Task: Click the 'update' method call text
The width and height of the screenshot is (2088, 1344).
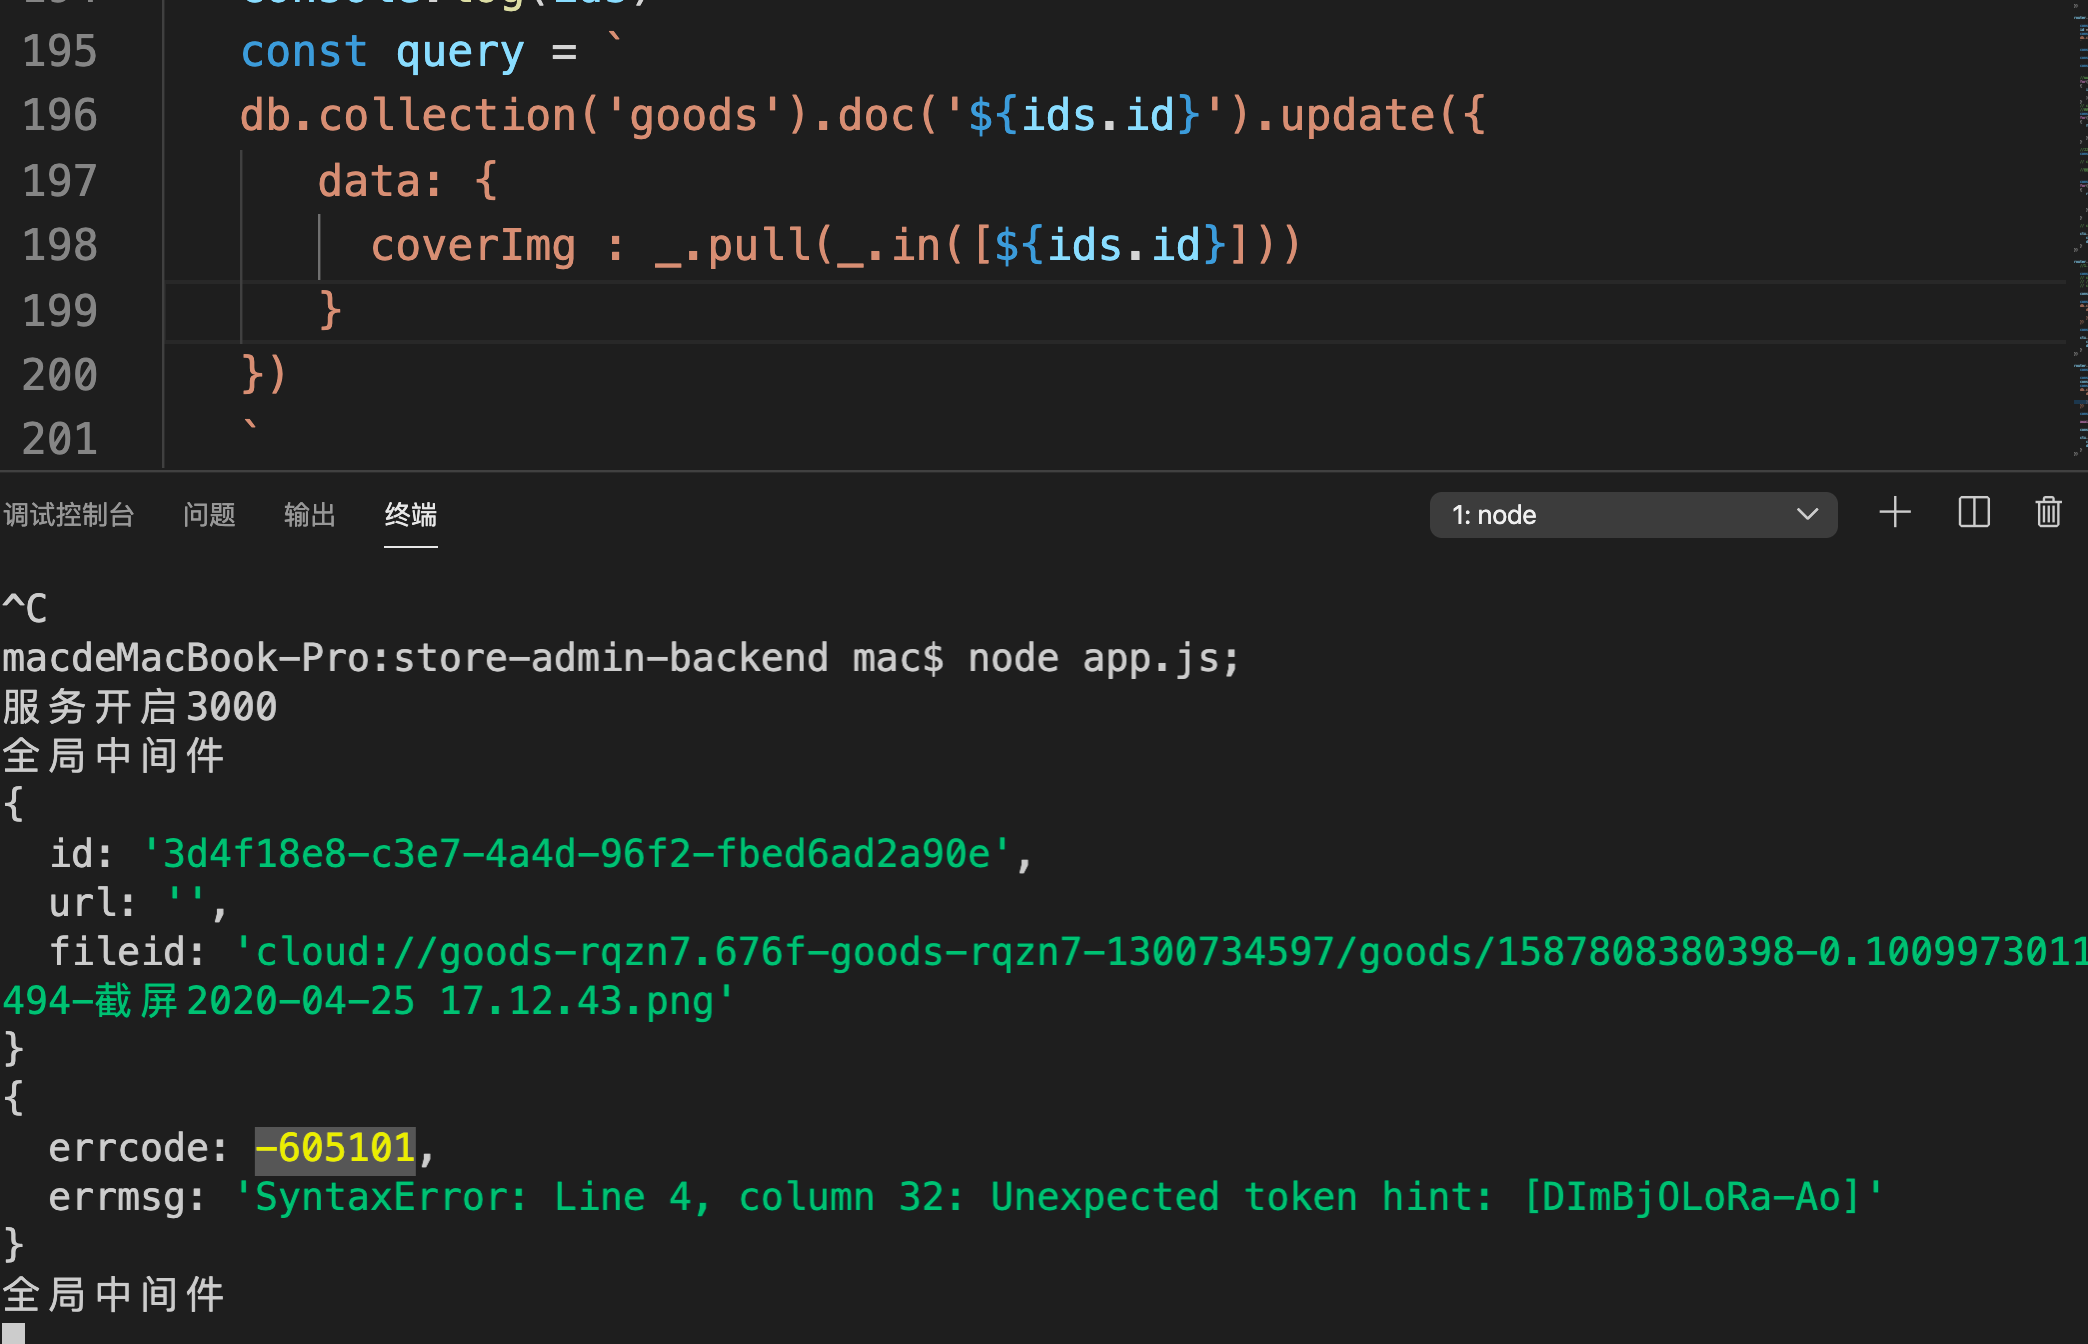Action: click(1357, 116)
